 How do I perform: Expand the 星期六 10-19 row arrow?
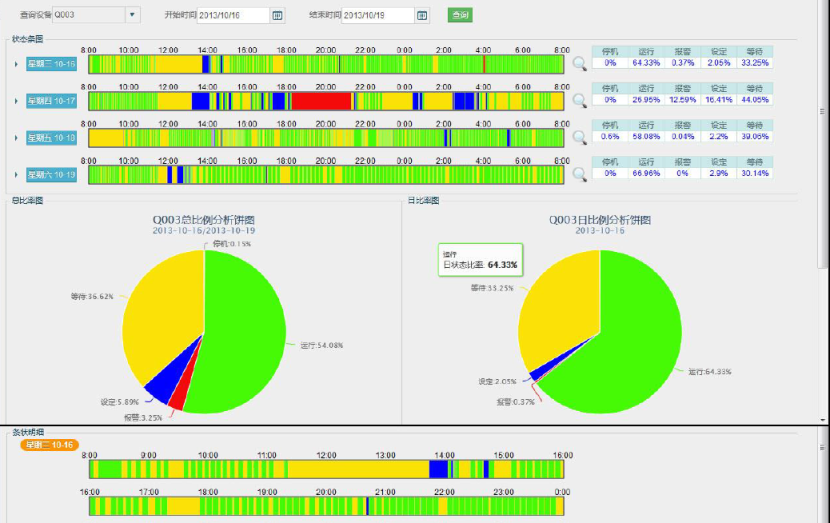(x=16, y=175)
